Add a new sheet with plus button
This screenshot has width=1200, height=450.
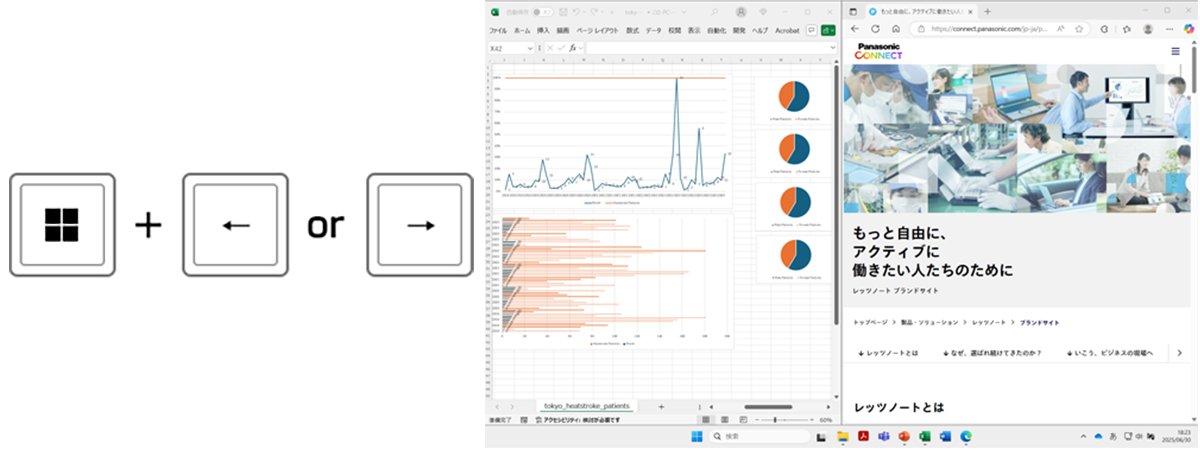point(660,406)
